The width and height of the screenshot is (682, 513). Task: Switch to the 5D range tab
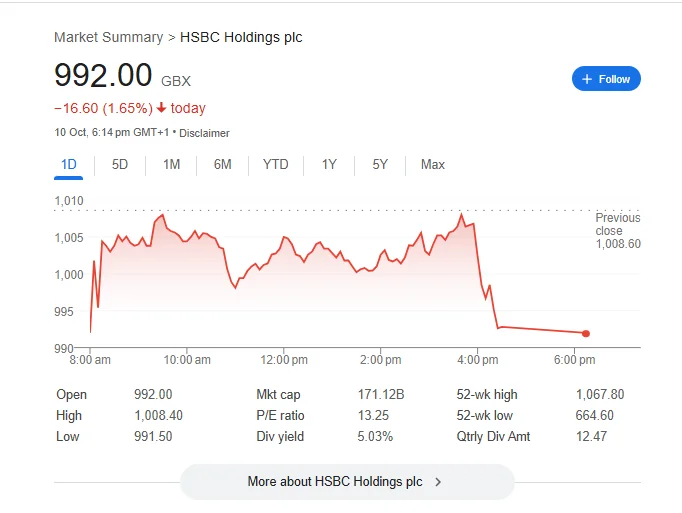[x=120, y=165]
